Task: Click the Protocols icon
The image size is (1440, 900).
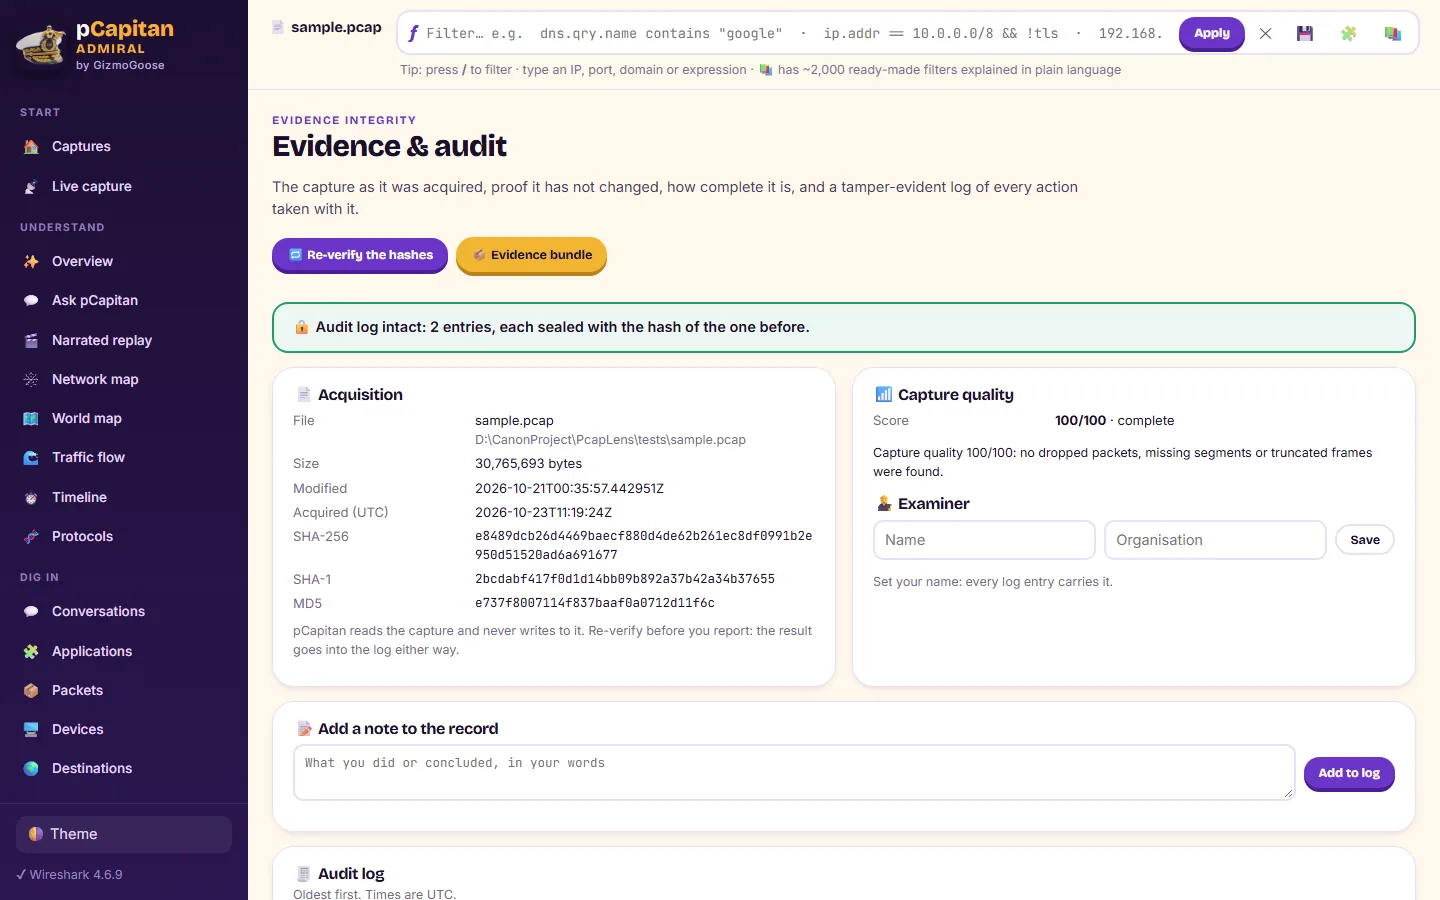Action: click(31, 537)
